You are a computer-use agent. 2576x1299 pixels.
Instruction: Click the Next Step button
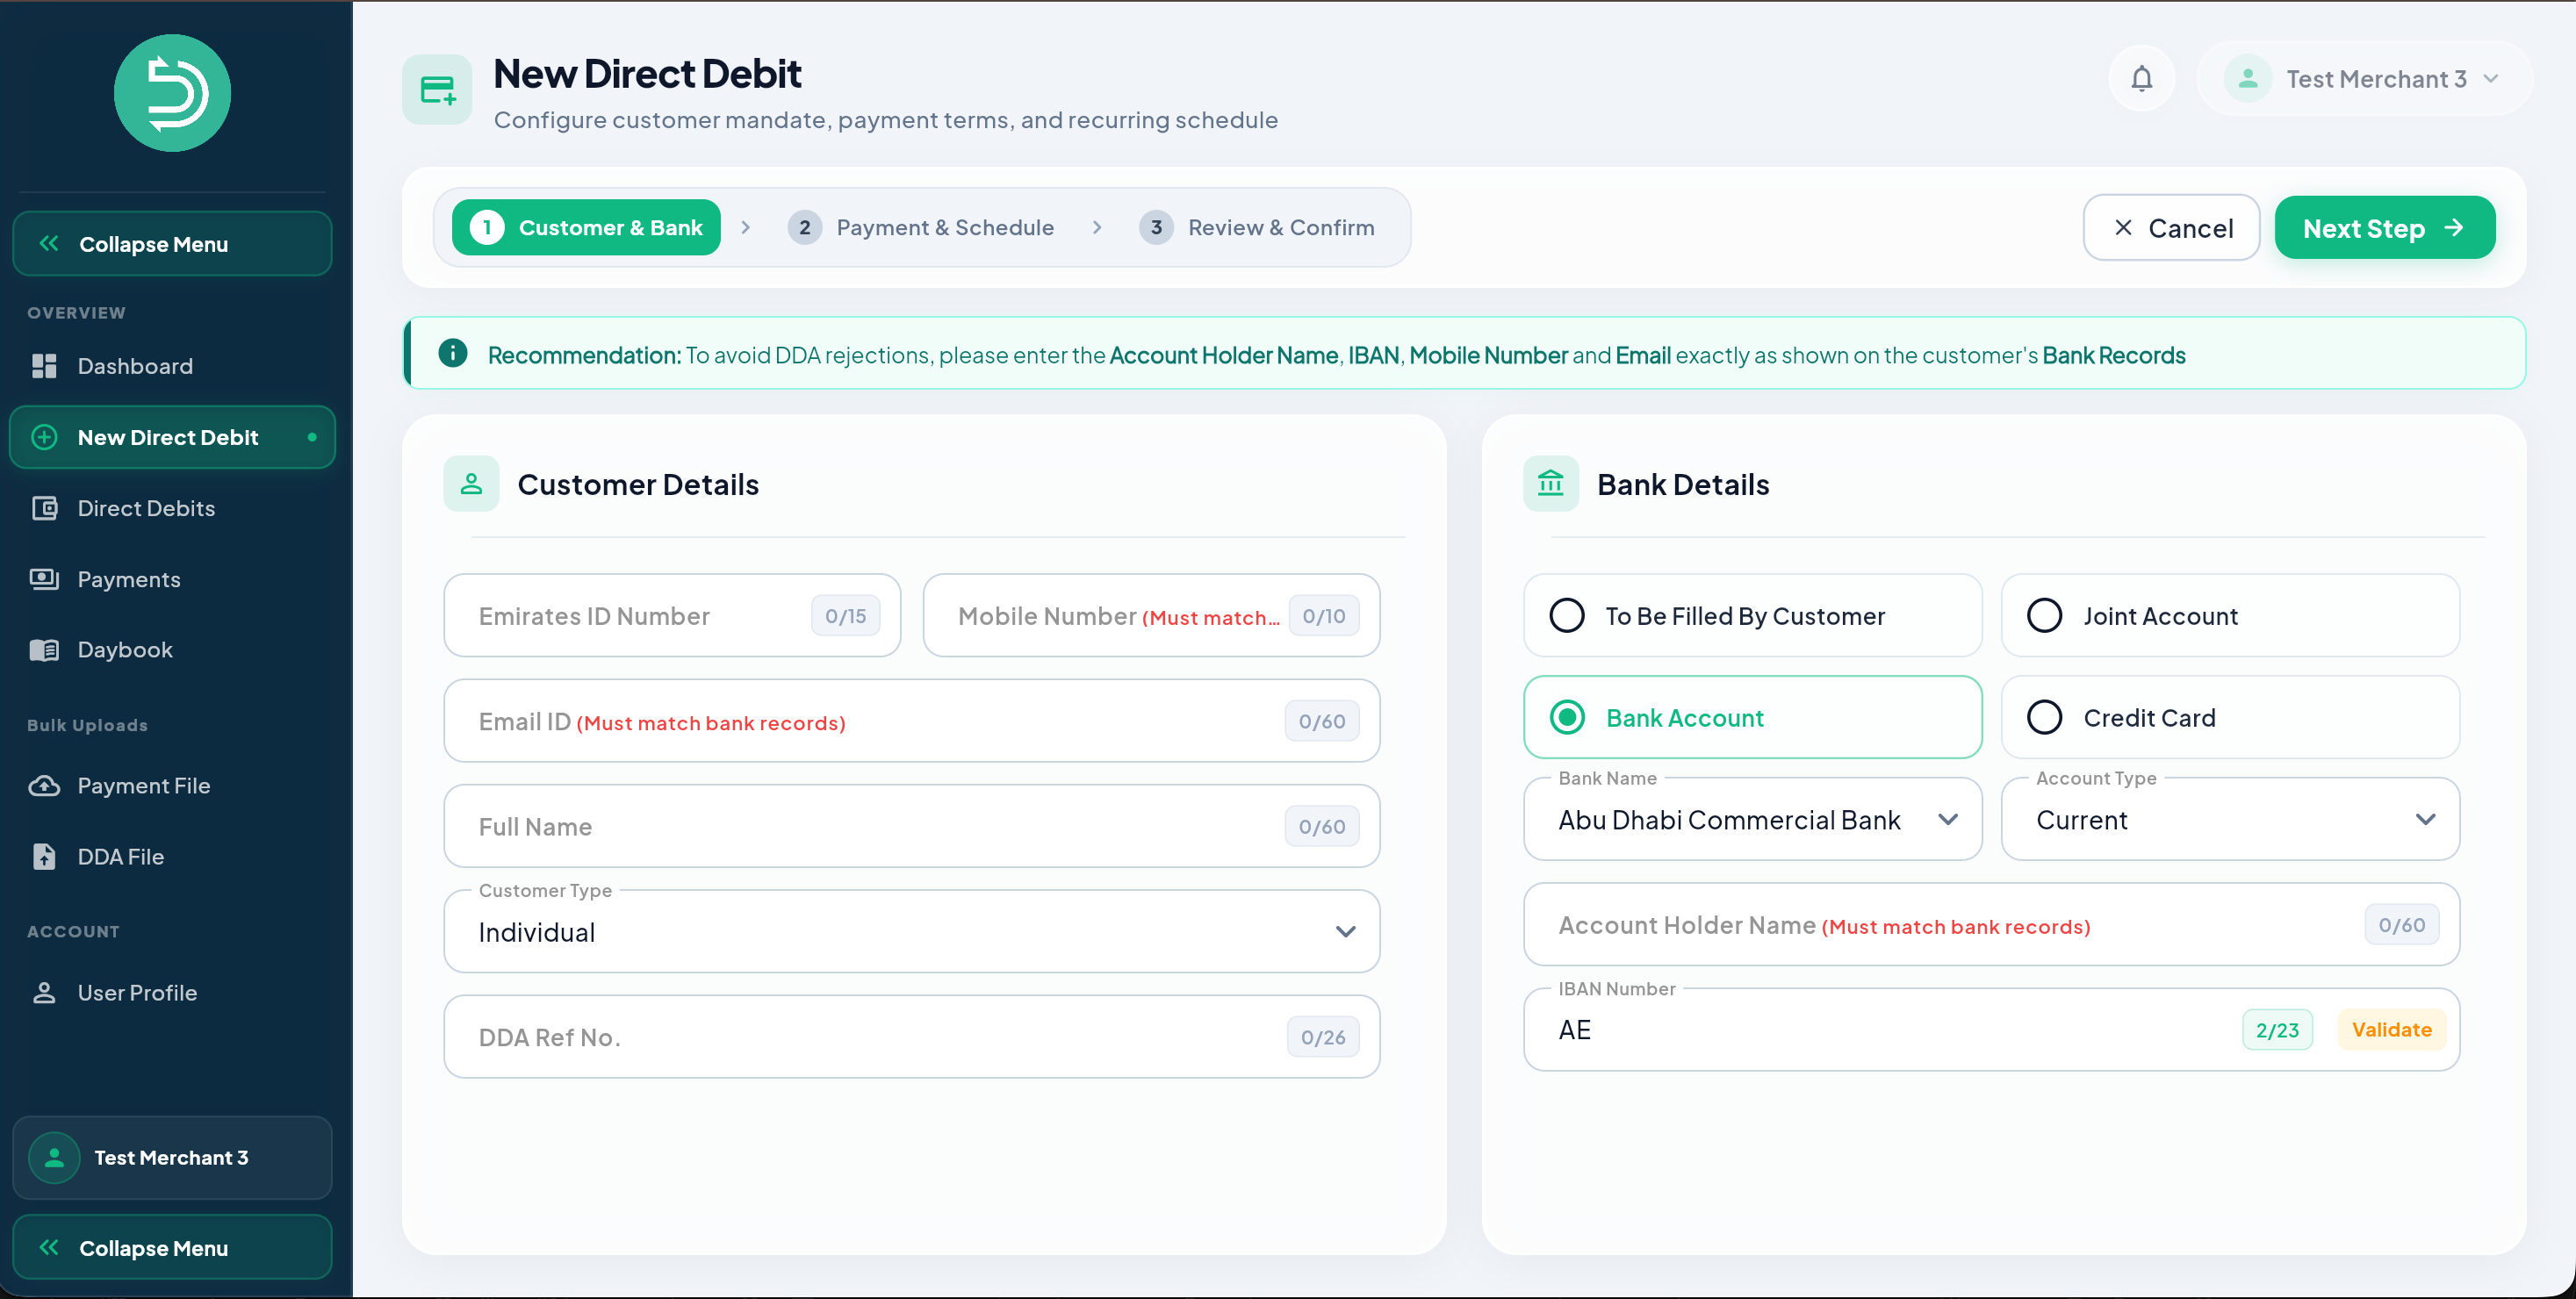(2385, 228)
